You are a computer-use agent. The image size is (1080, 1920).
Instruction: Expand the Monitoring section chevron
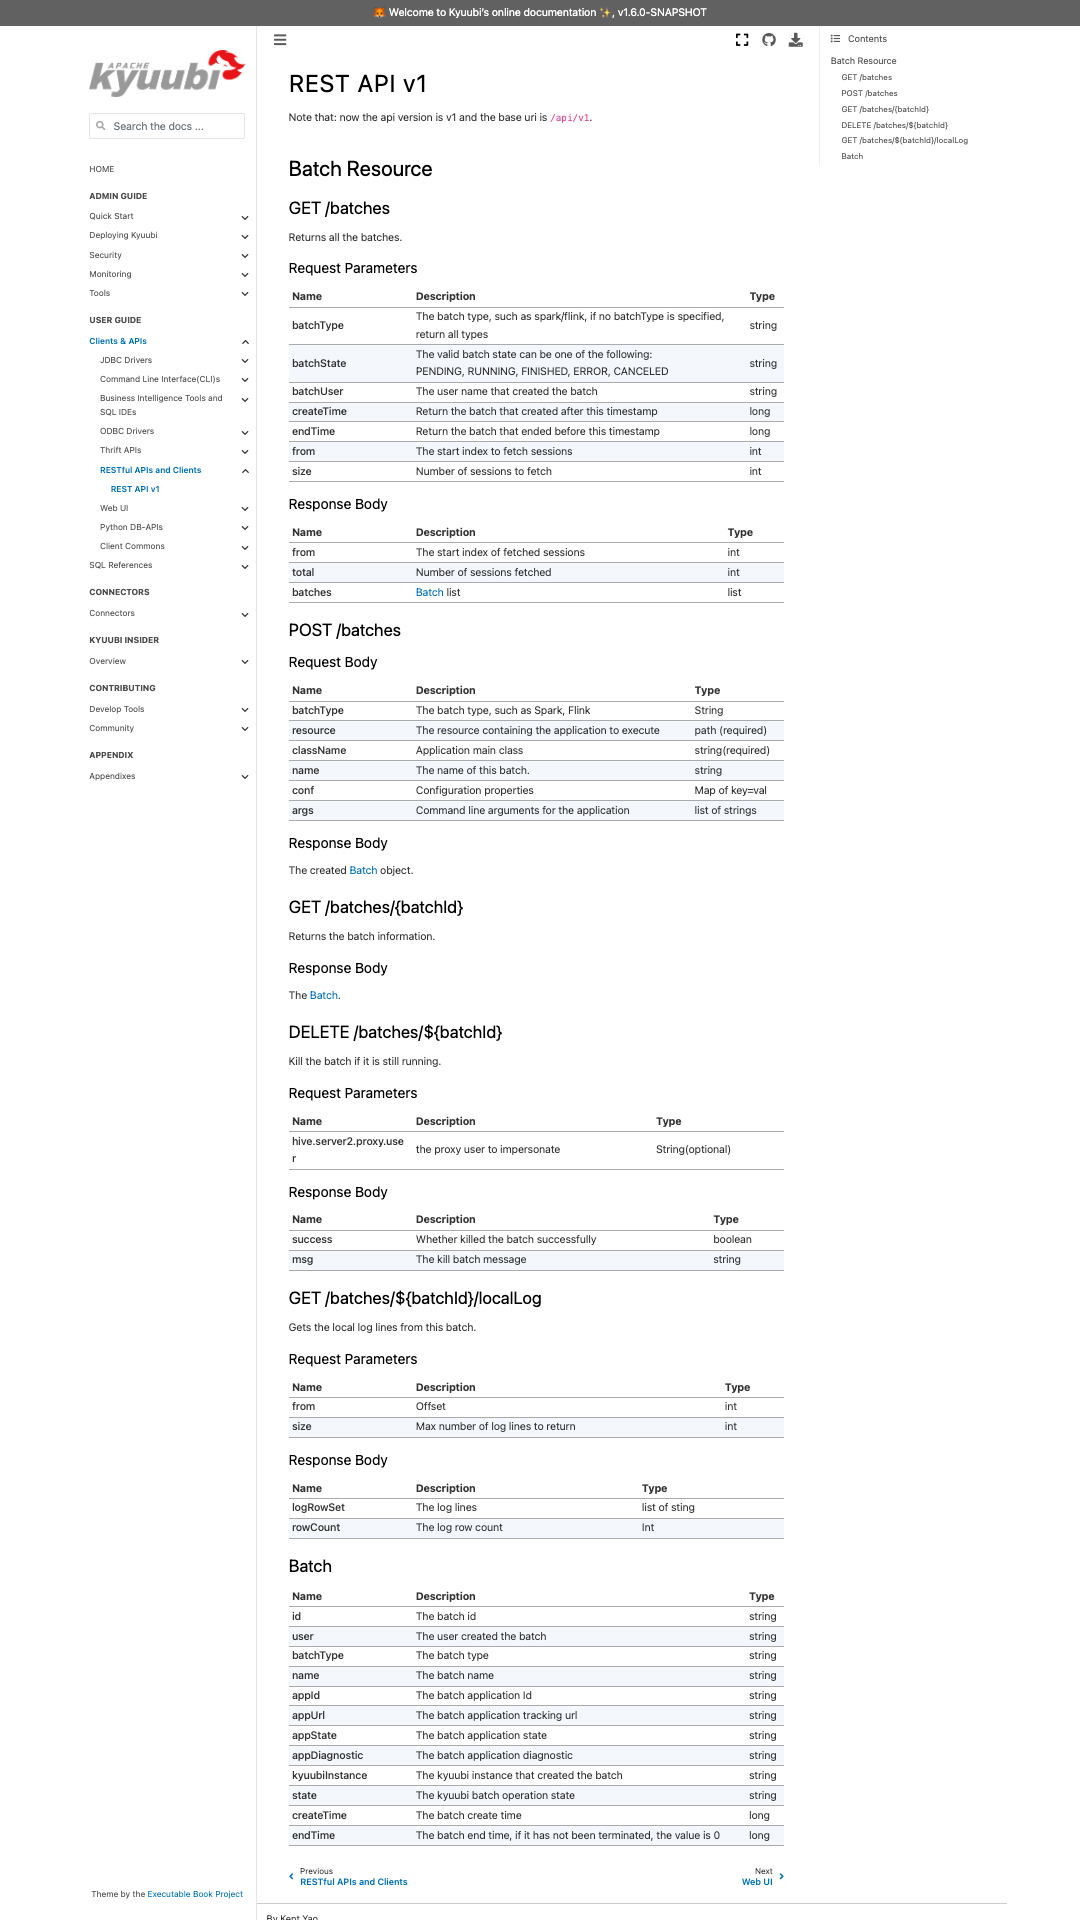click(x=245, y=274)
